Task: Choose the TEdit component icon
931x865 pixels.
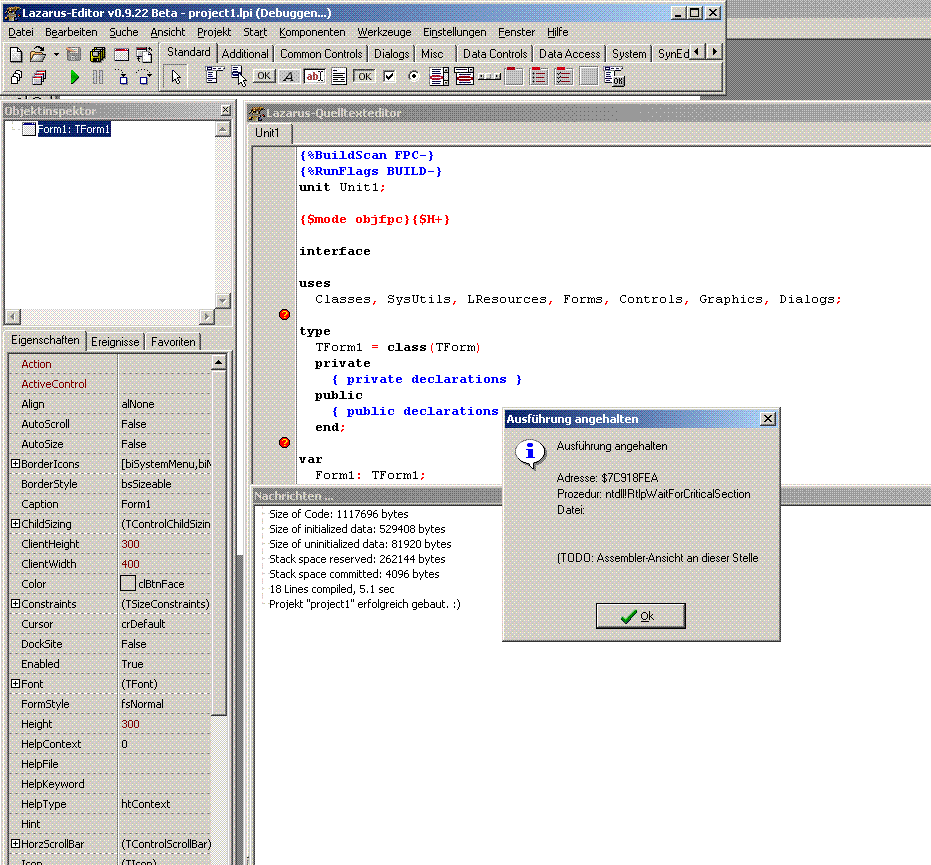Action: [x=314, y=76]
